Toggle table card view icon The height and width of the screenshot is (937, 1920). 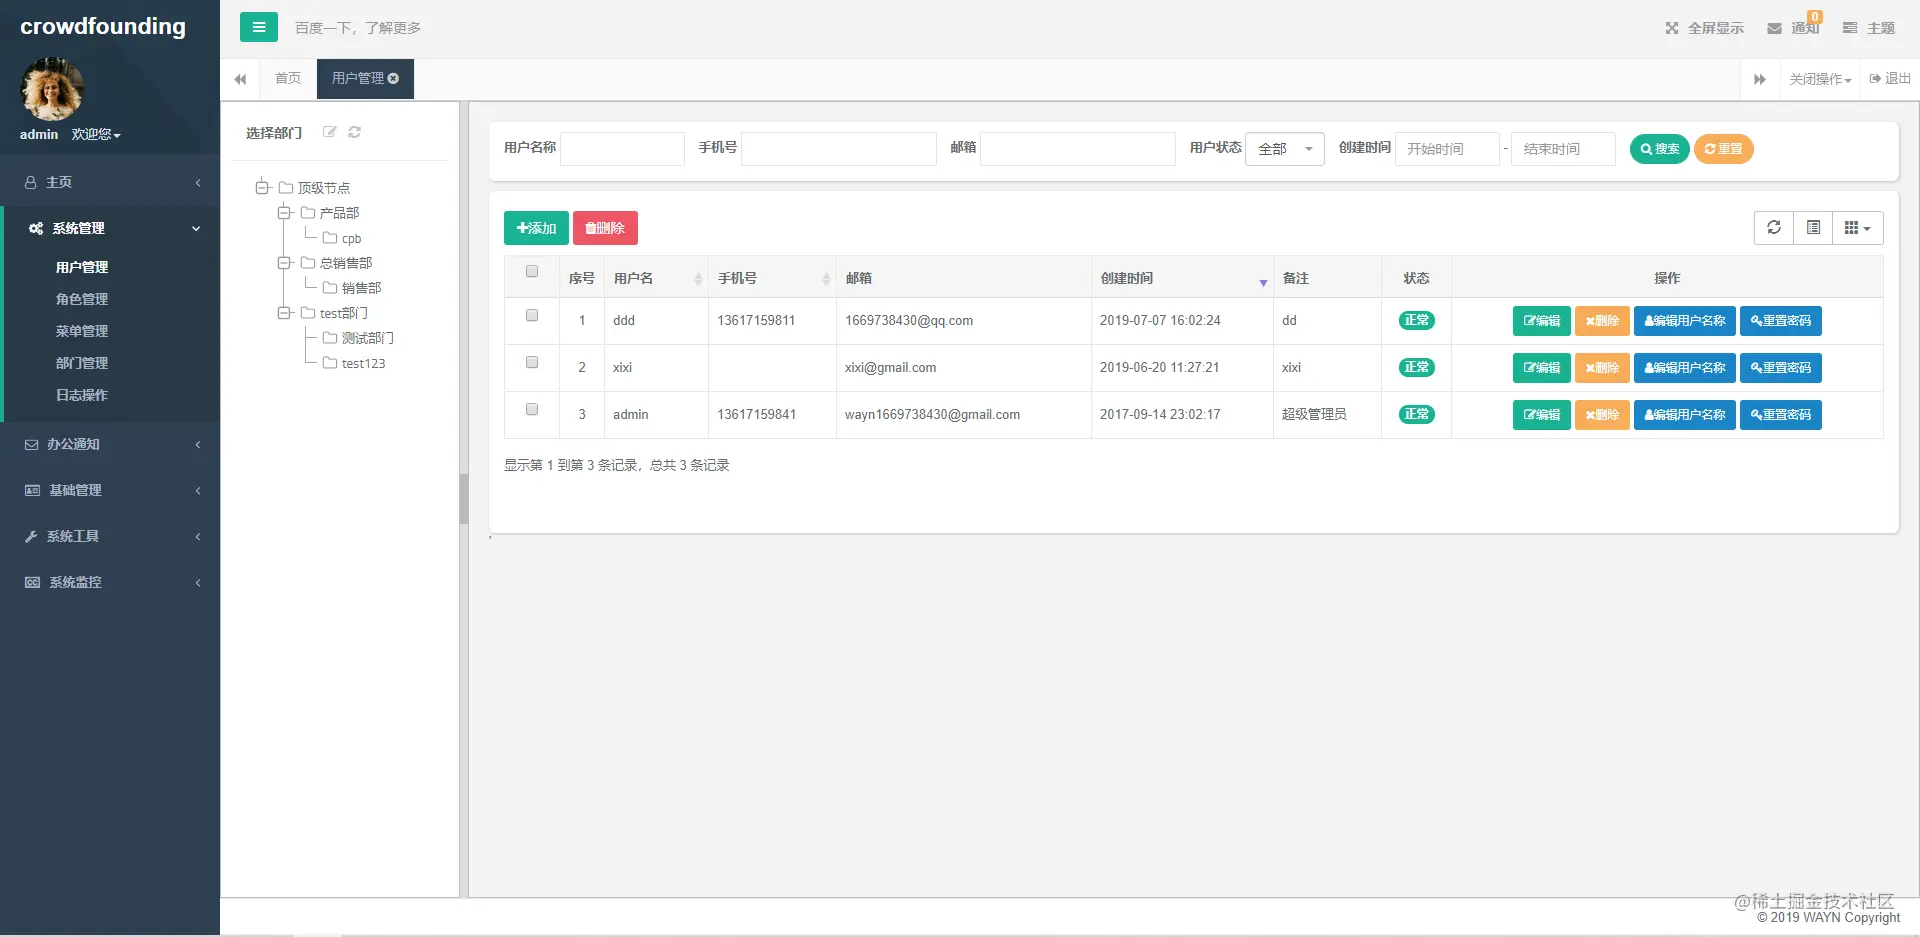click(x=1813, y=228)
